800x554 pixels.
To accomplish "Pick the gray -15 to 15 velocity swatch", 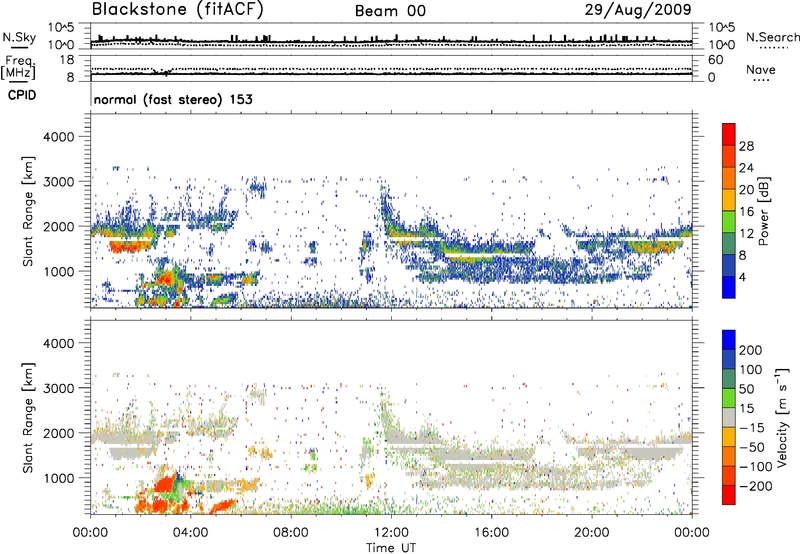I will coord(729,418).
